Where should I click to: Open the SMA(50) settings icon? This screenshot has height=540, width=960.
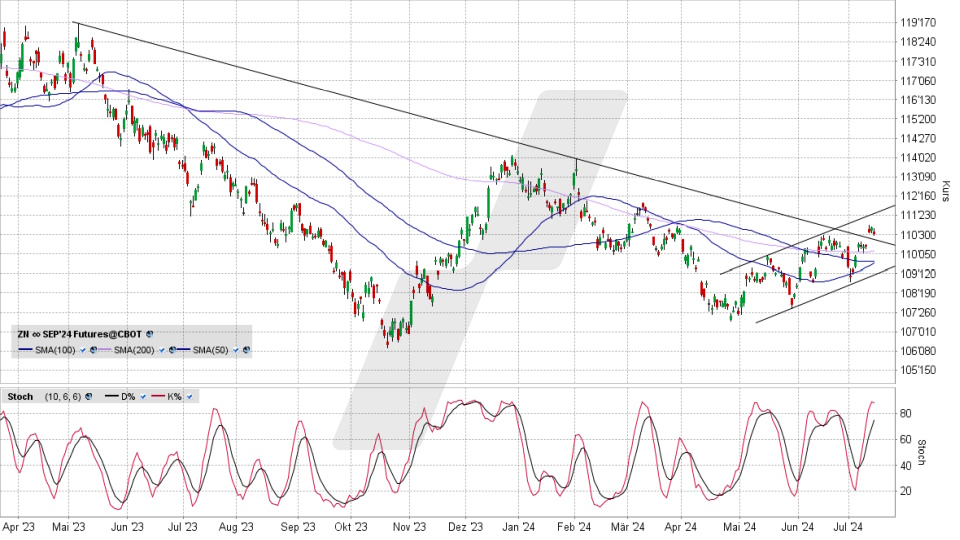(x=246, y=350)
